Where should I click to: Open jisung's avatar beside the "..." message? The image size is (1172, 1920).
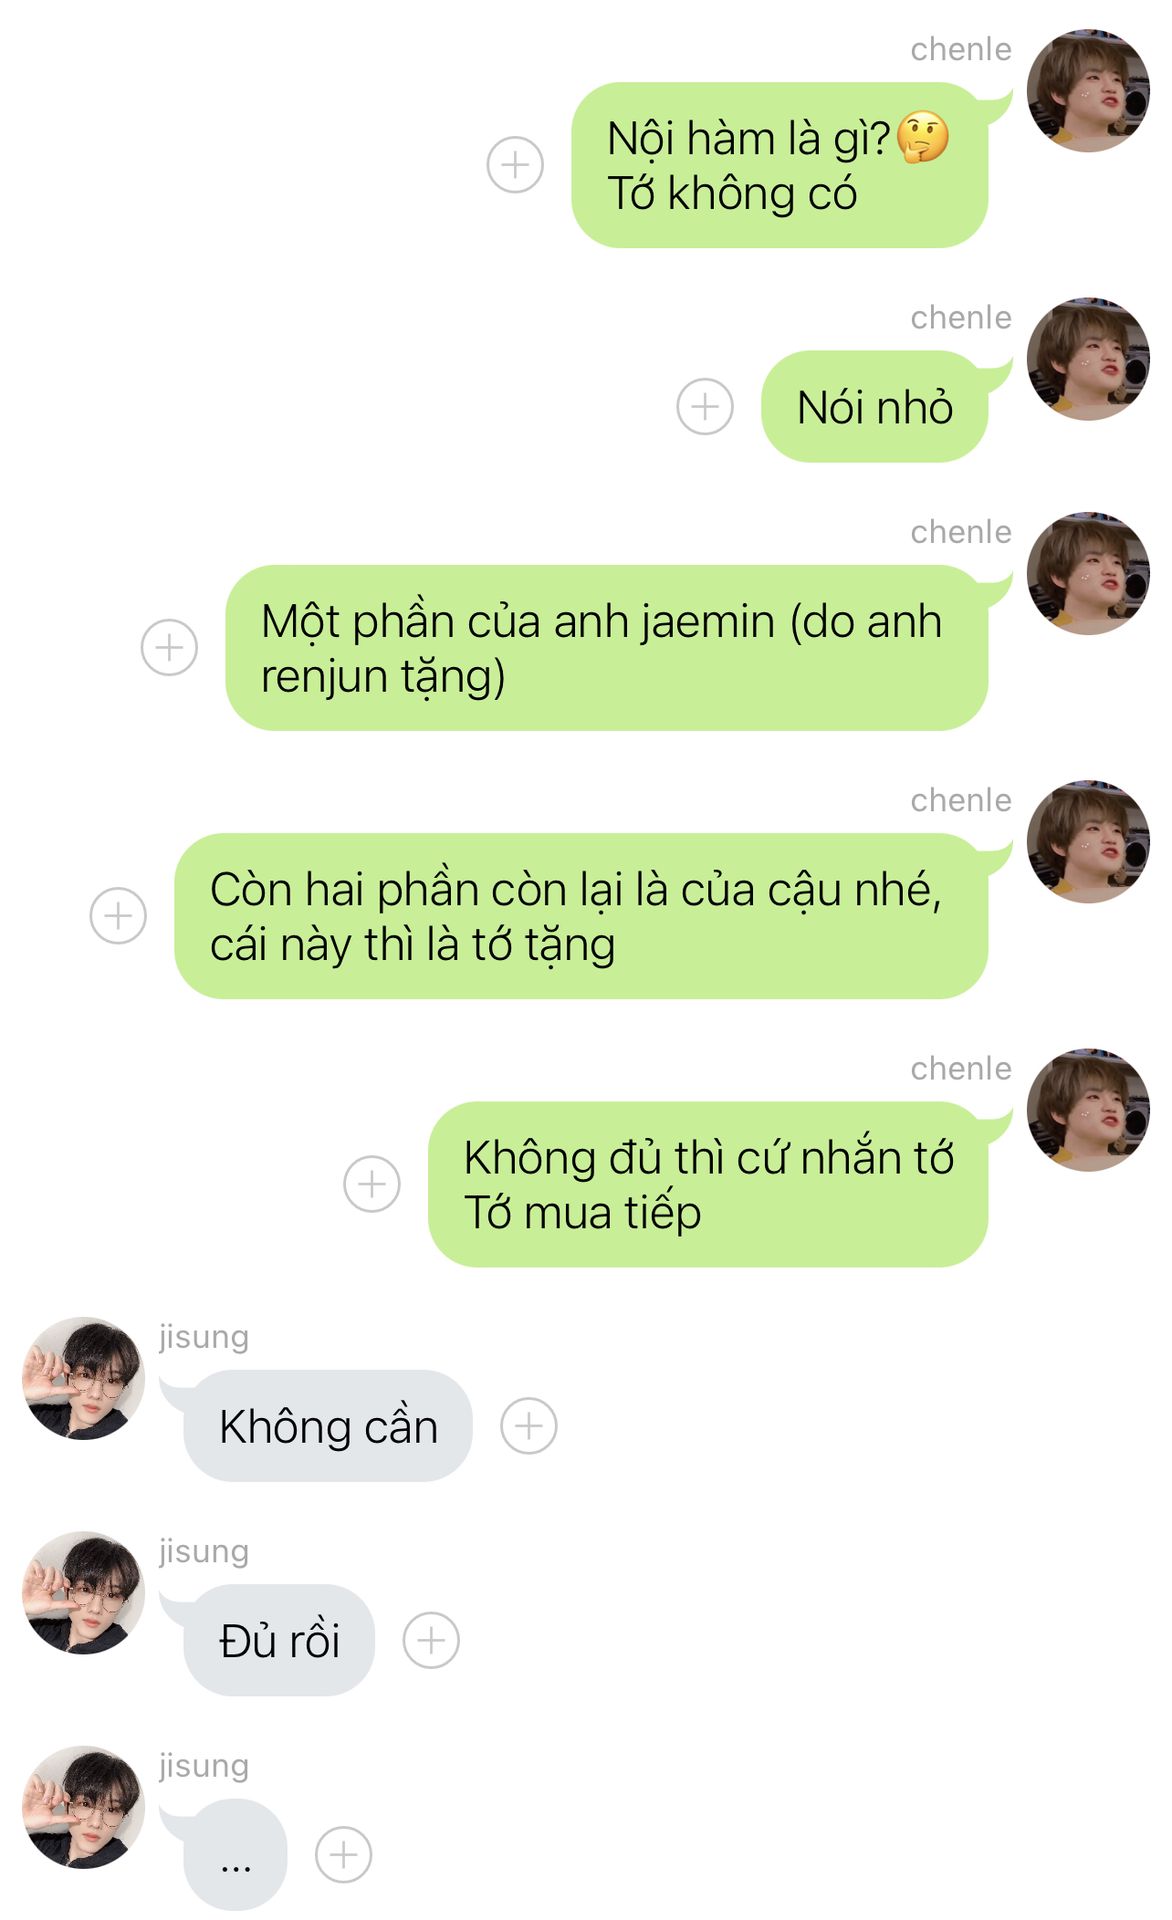(84, 1808)
